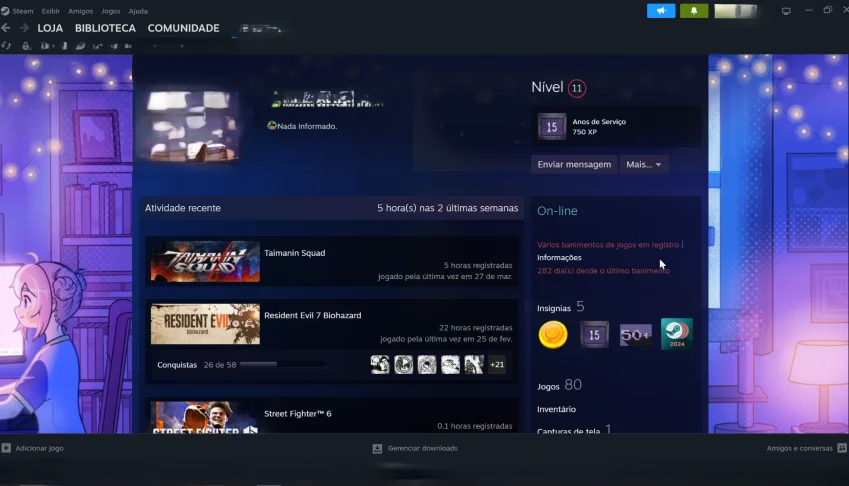The width and height of the screenshot is (849, 486).
Task: Click the Gerenciar downloads icon
Action: click(x=377, y=448)
